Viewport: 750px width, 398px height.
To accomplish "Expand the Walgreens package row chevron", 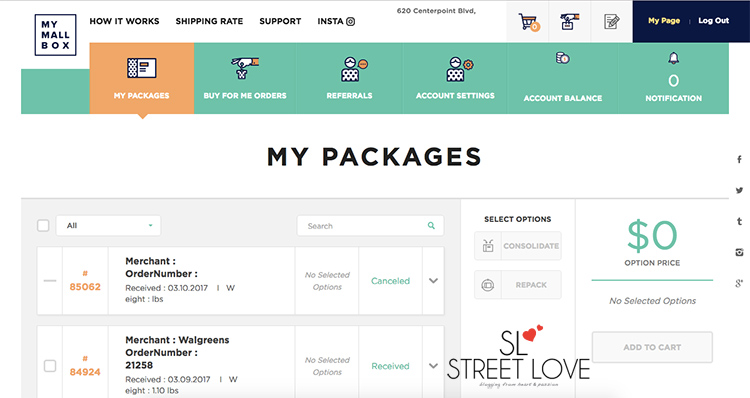I will (433, 366).
